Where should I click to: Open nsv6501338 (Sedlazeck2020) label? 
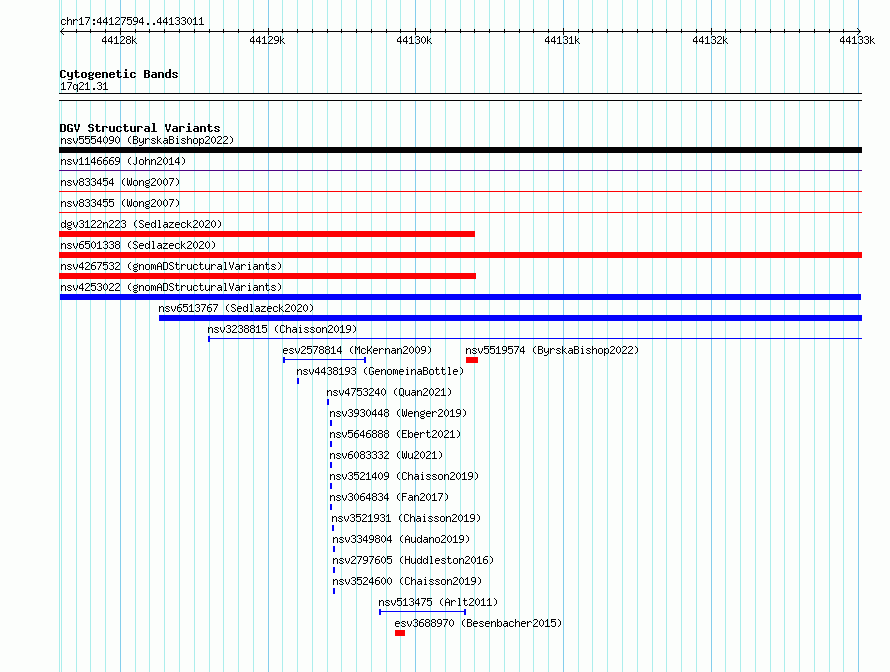138,245
